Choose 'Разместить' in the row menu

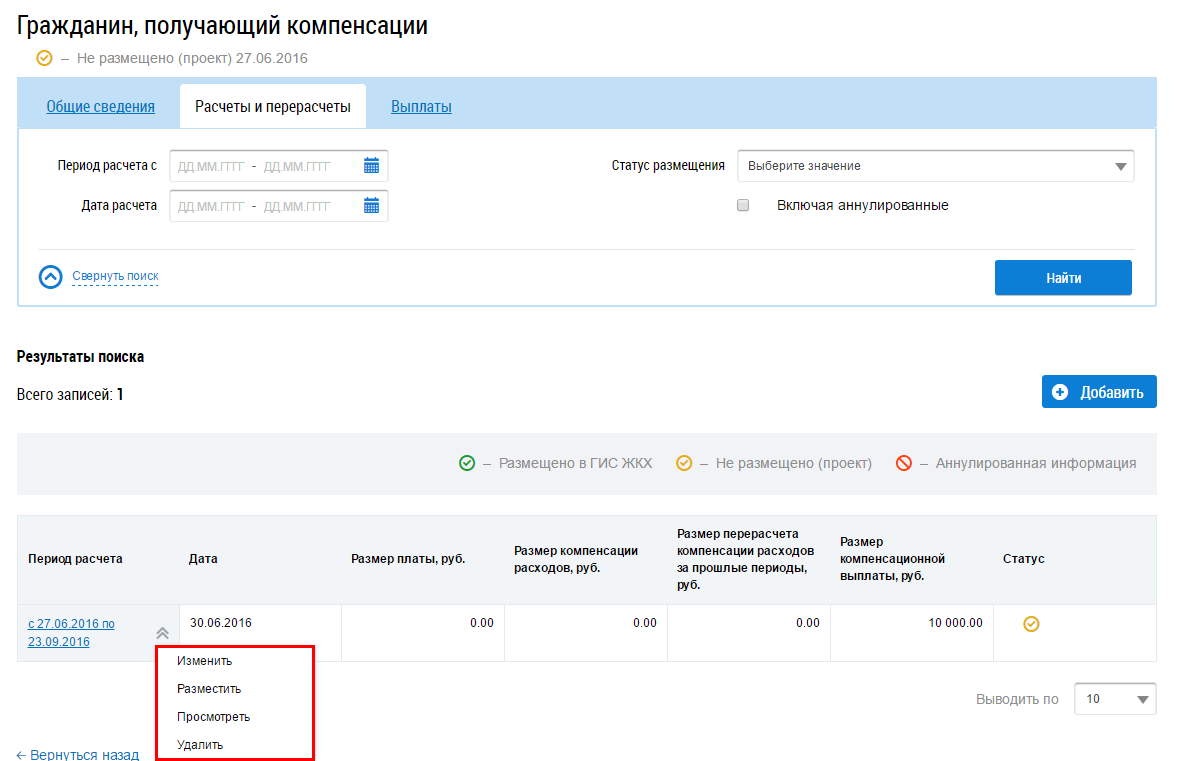pos(209,689)
